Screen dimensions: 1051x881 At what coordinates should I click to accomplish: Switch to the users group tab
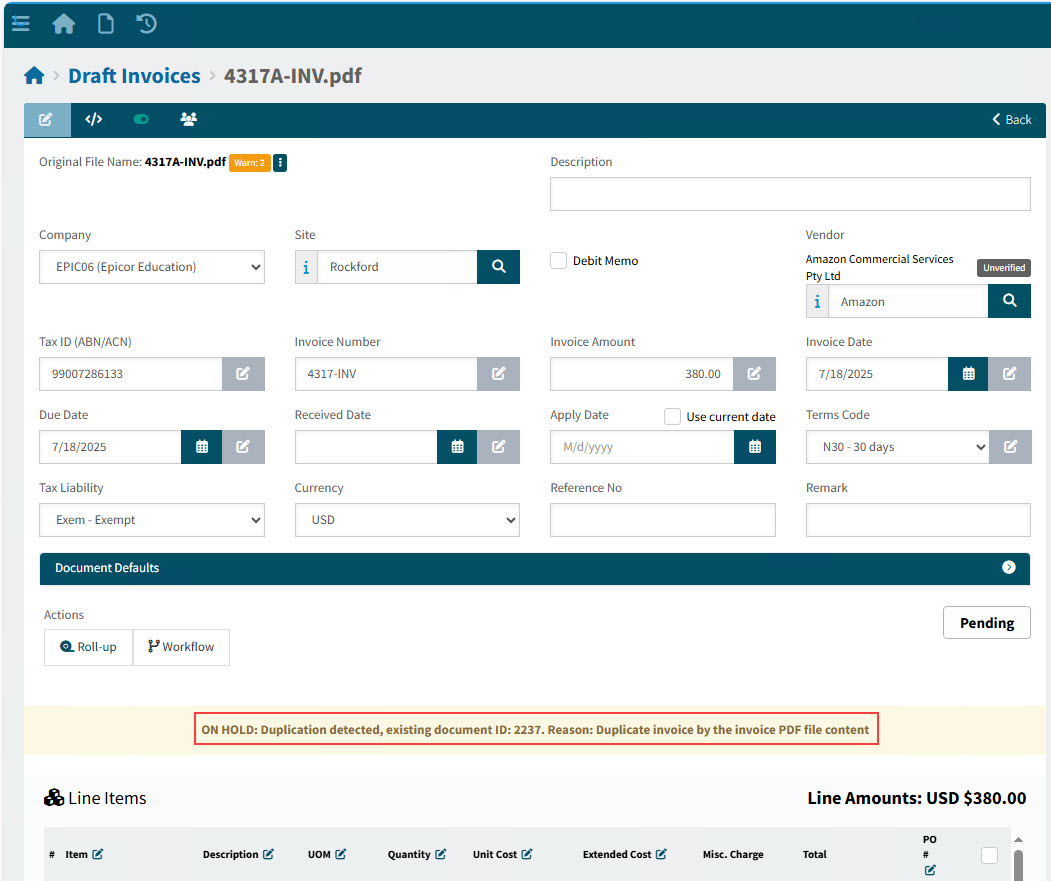coord(188,119)
